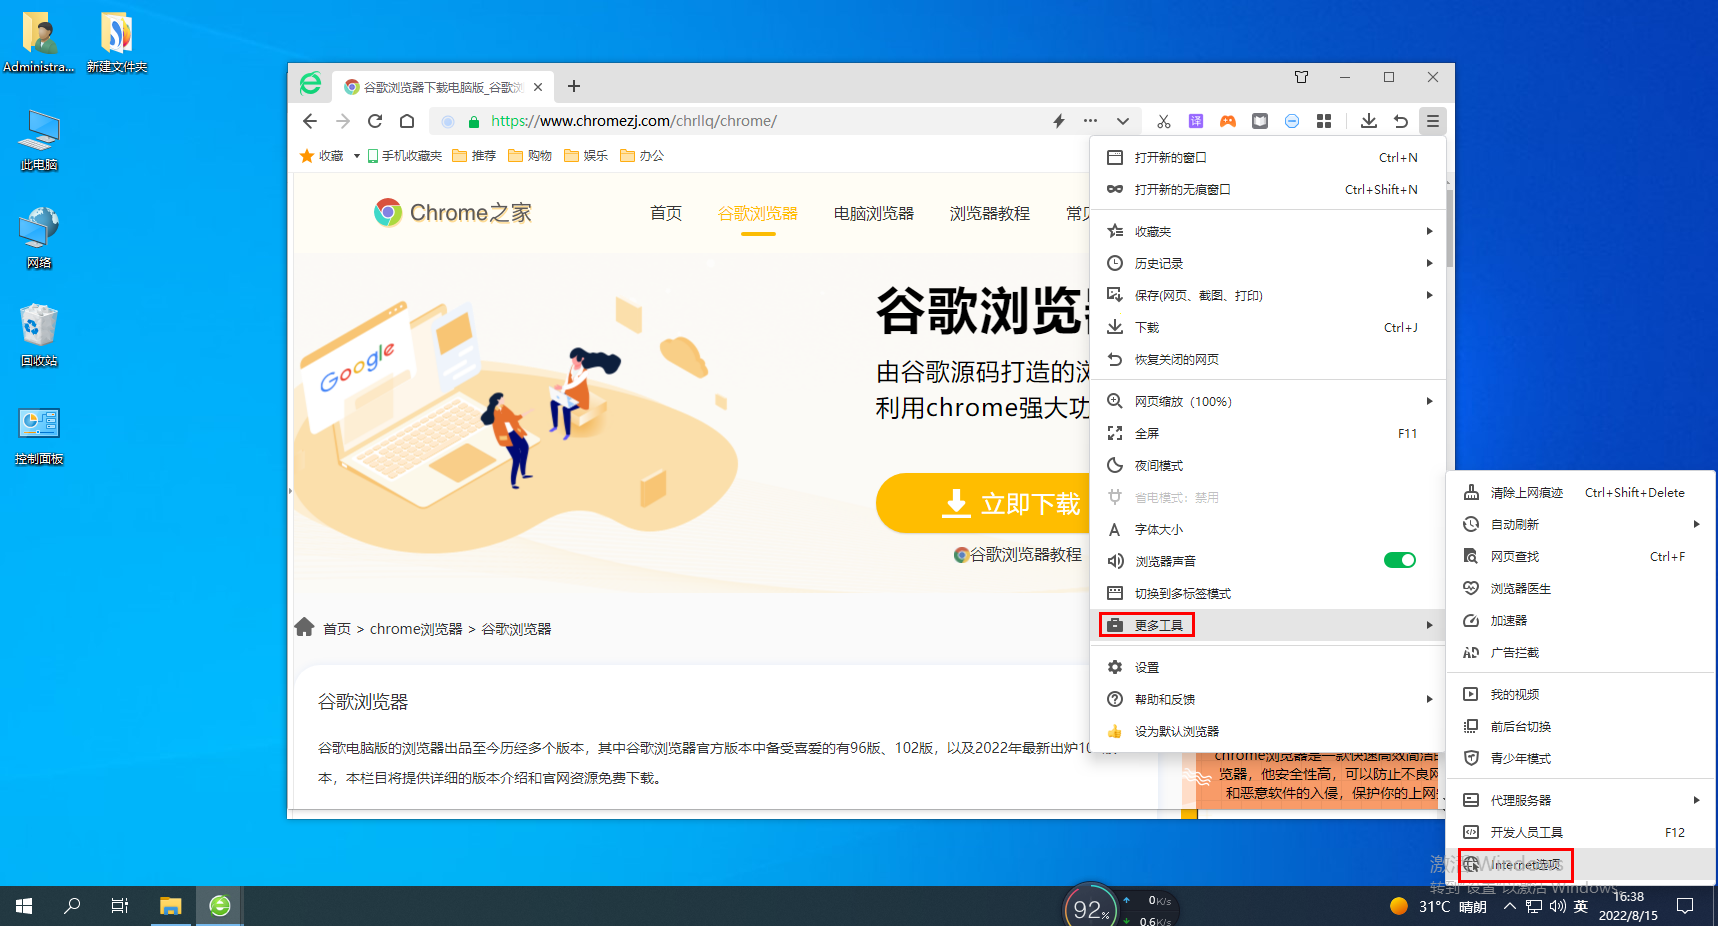
Task: Select Control Panel desktop icon
Action: point(39,434)
